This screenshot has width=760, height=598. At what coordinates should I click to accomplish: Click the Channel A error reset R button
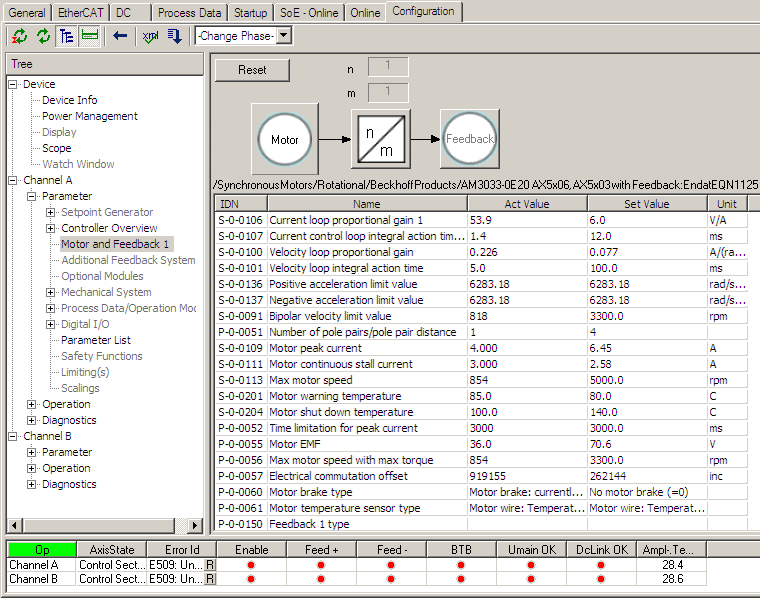click(210, 565)
